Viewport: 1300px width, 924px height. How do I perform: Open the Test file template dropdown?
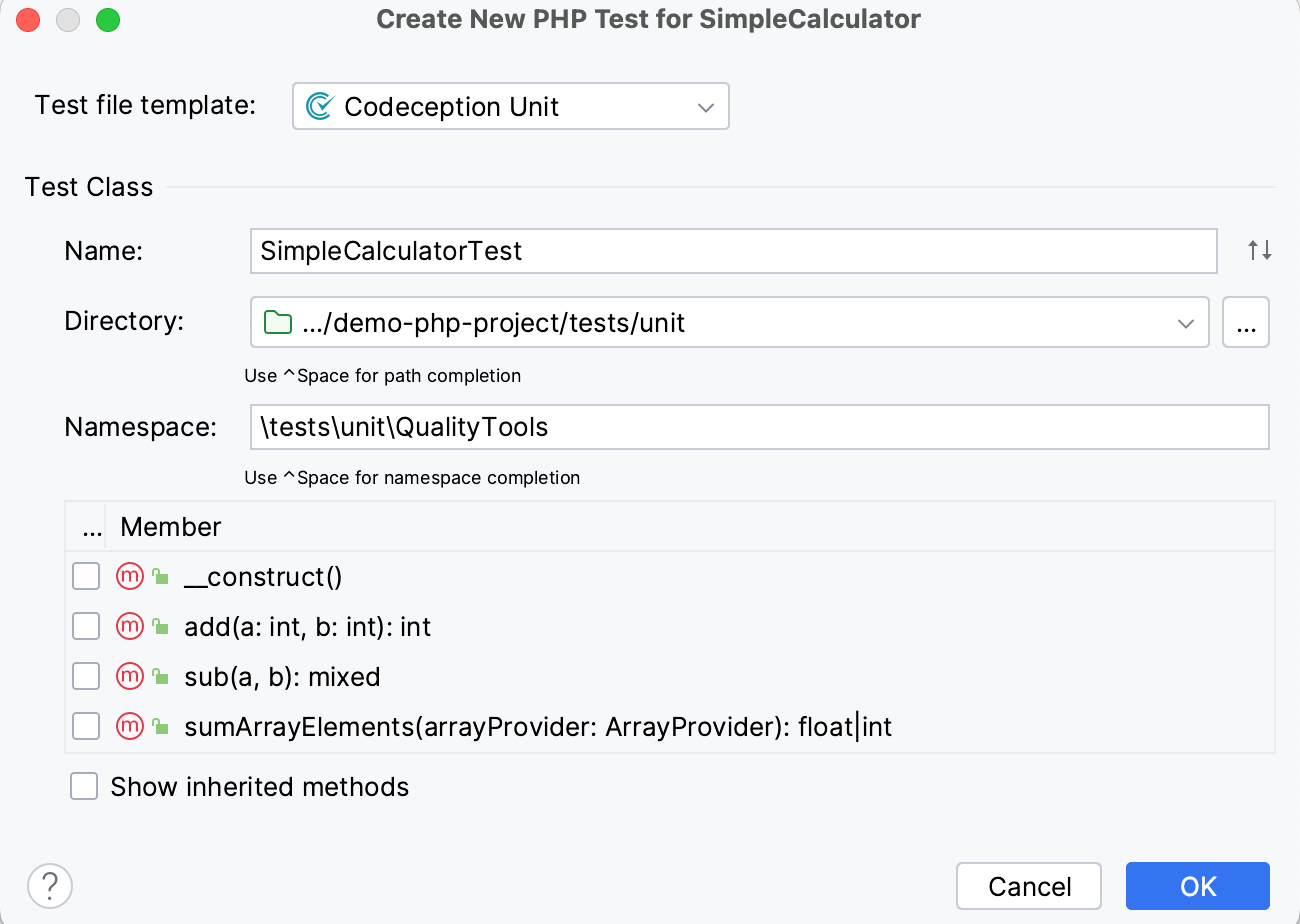point(706,105)
